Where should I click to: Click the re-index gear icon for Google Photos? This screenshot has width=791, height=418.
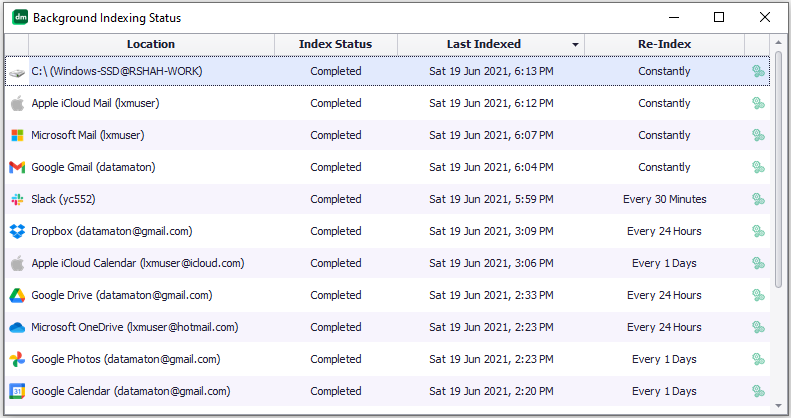point(758,359)
